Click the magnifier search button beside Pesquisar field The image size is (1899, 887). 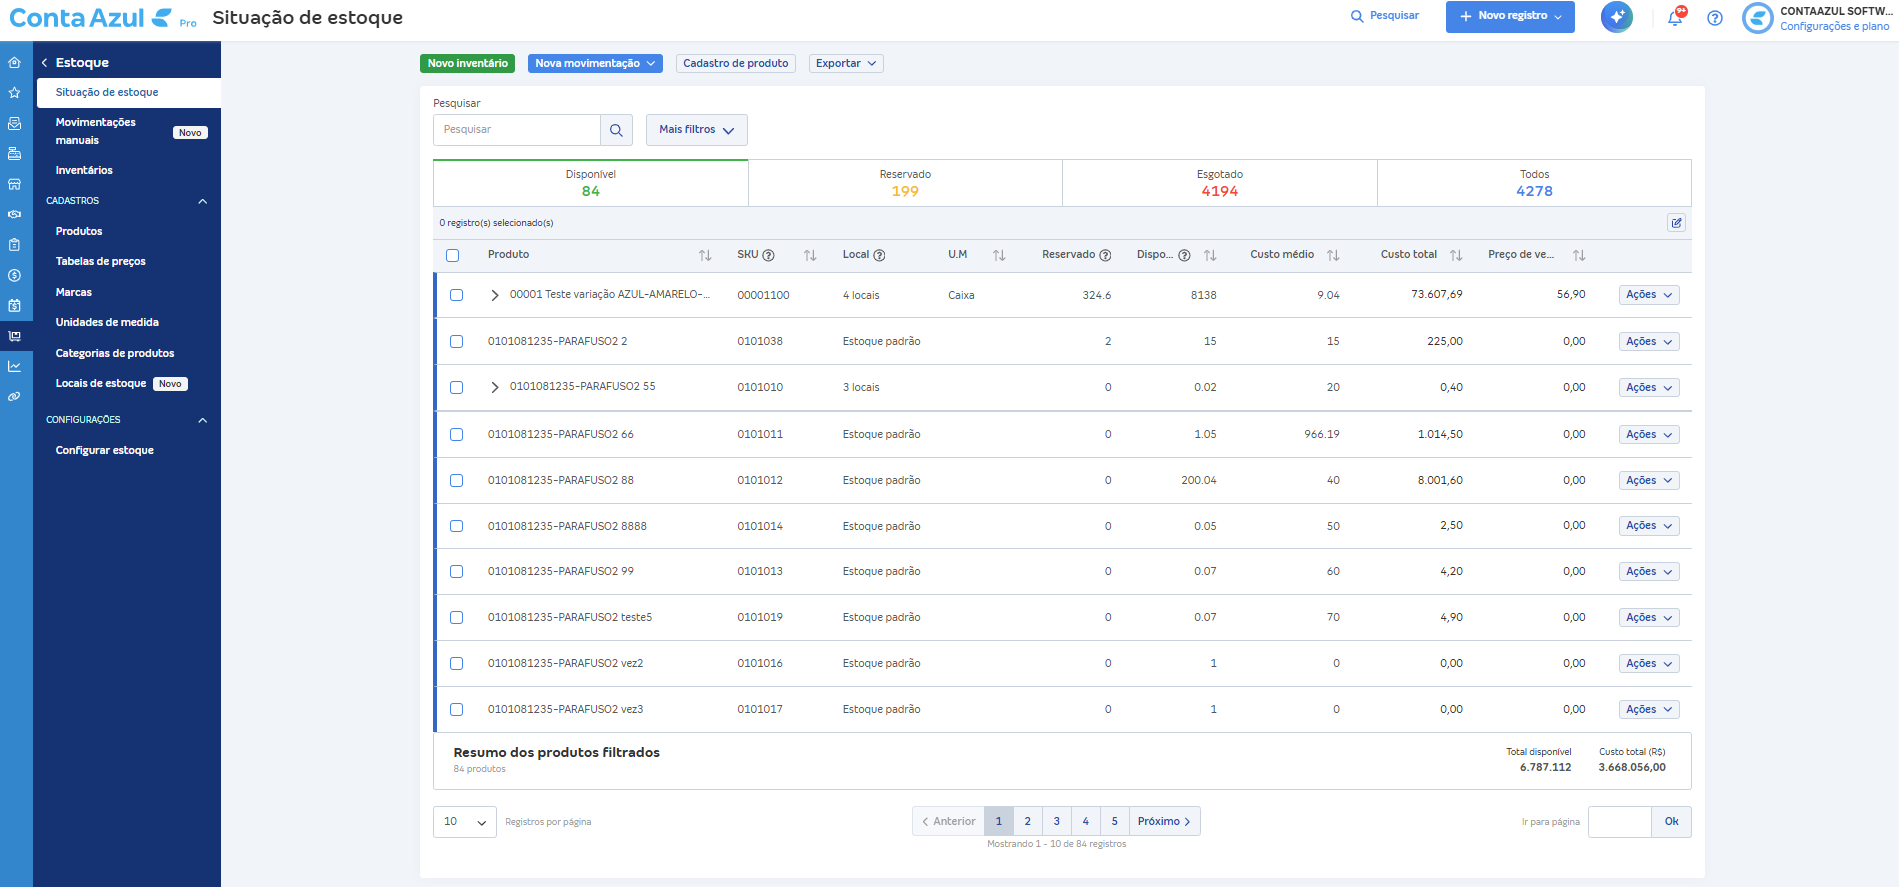click(616, 130)
